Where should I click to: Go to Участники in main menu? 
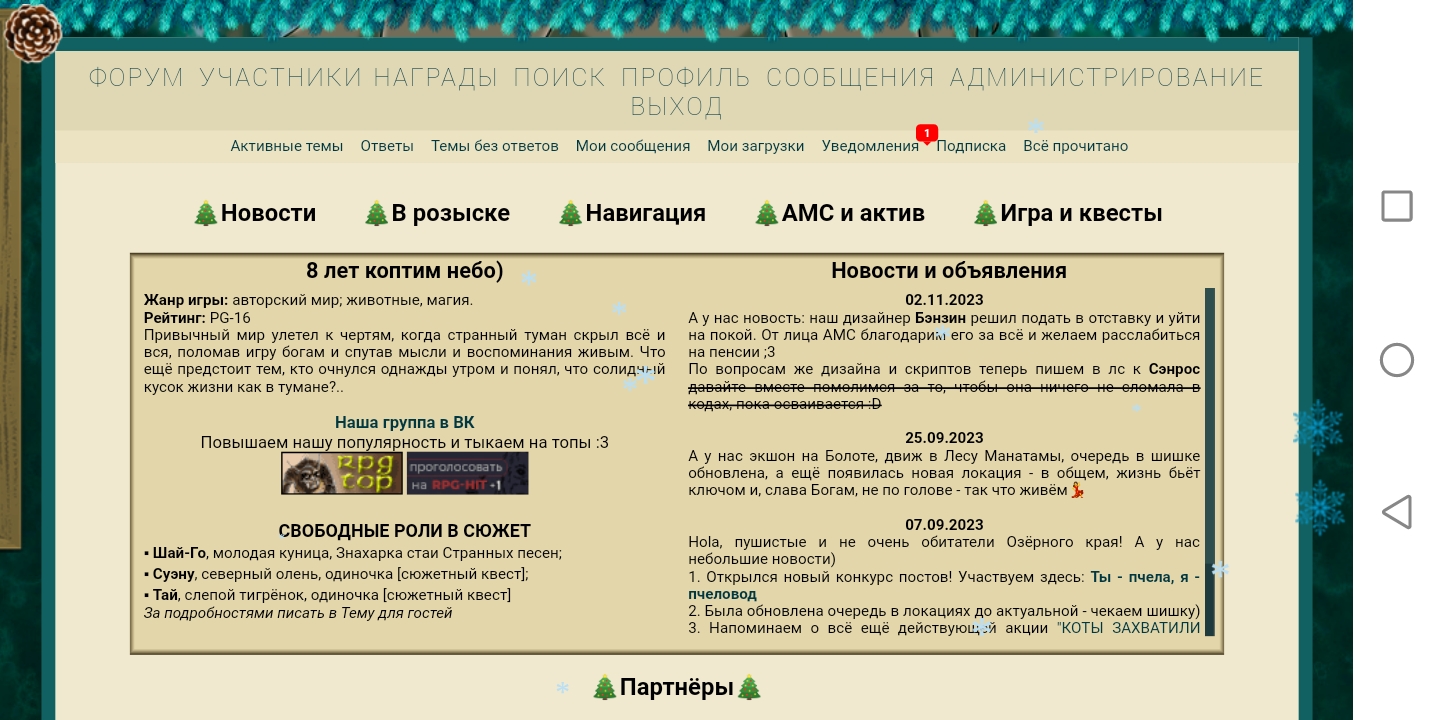(x=280, y=78)
